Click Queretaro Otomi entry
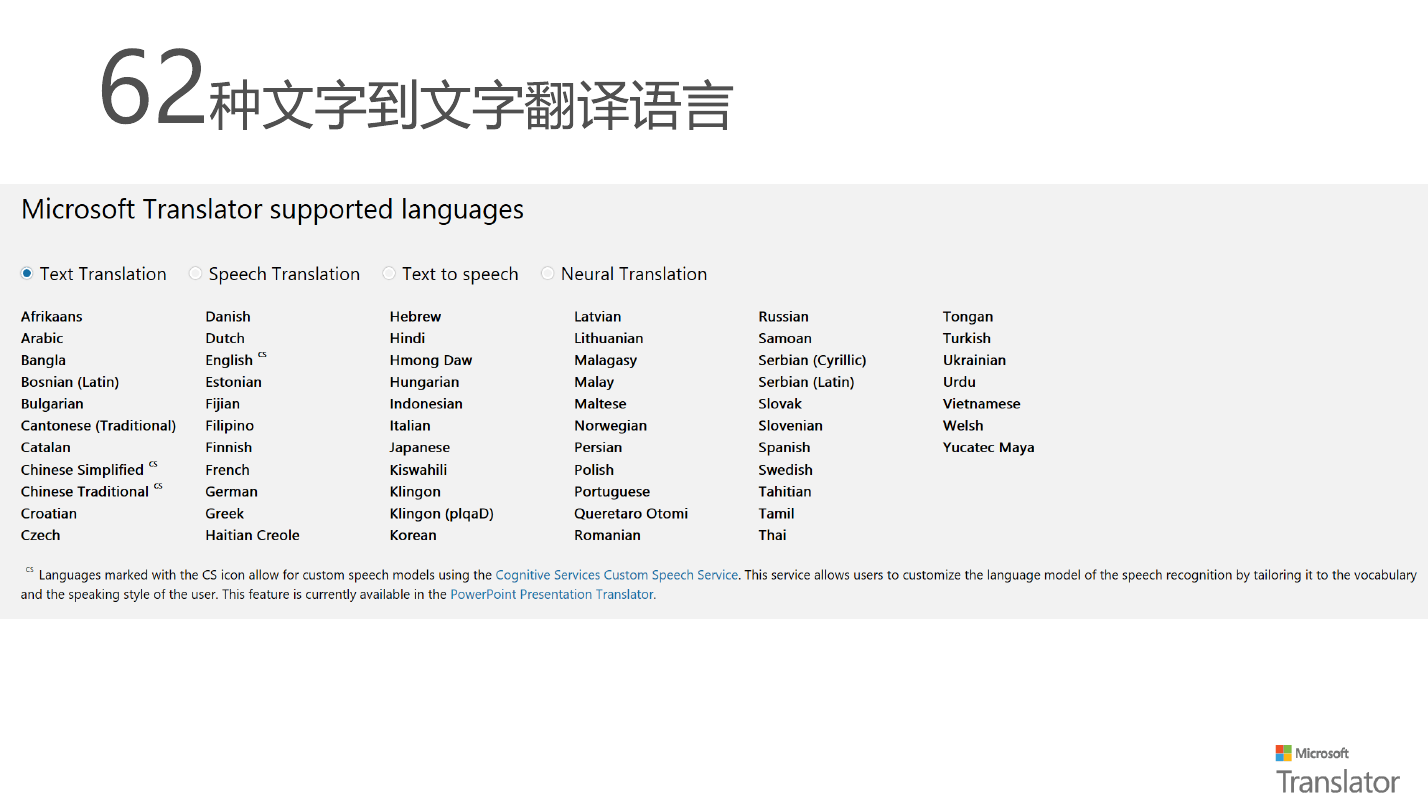The height and width of the screenshot is (804, 1428). coord(631,514)
